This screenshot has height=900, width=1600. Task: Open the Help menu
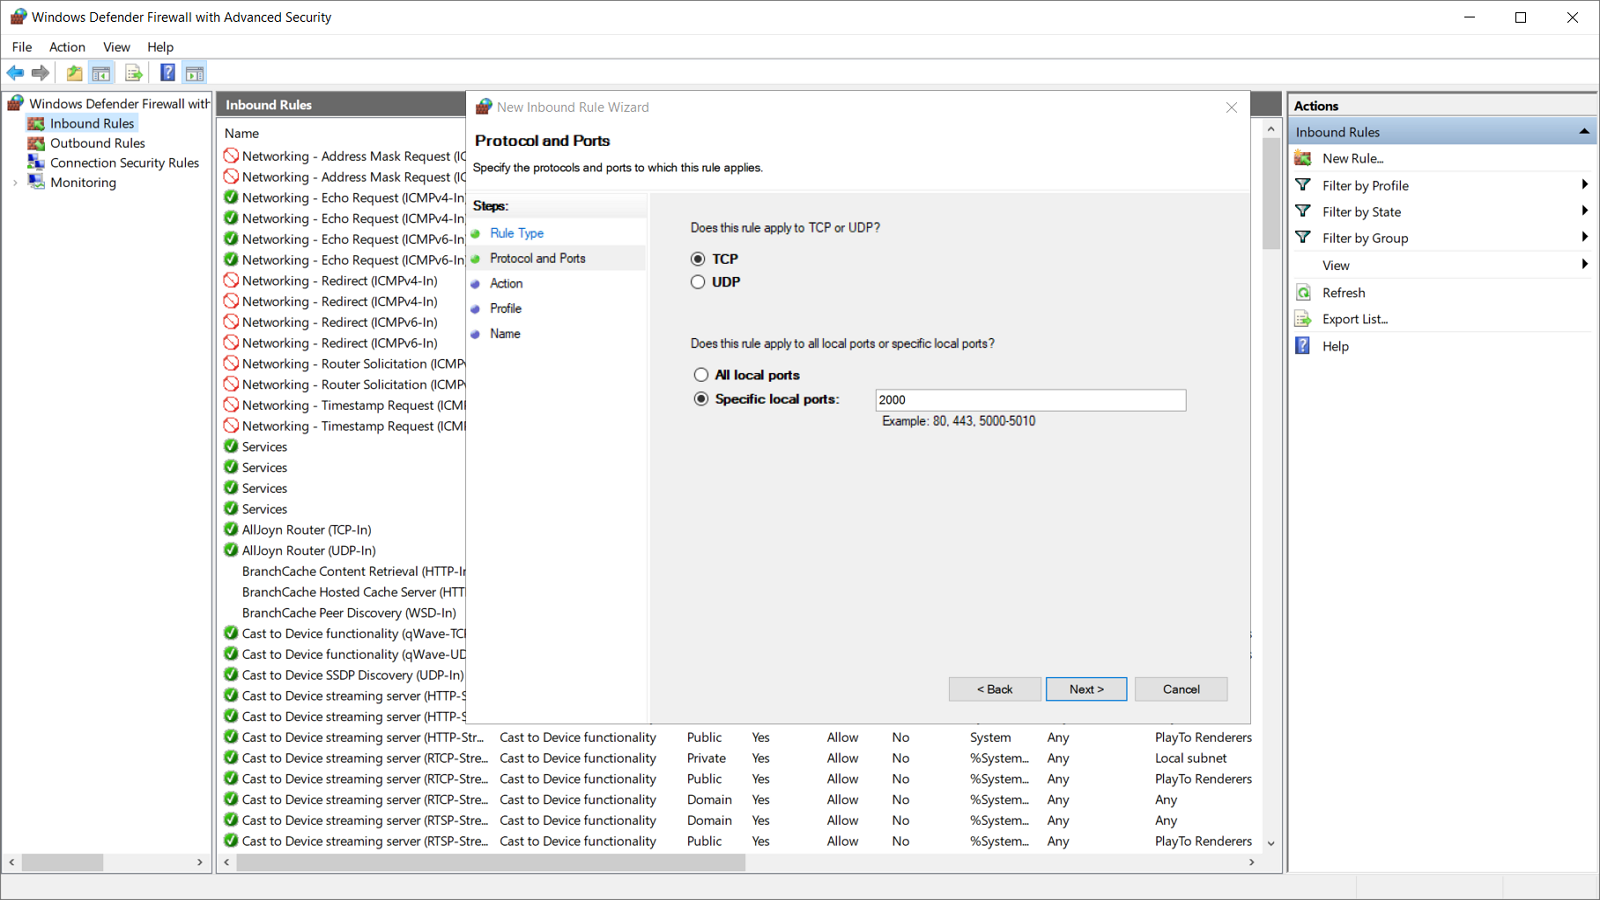[x=160, y=47]
